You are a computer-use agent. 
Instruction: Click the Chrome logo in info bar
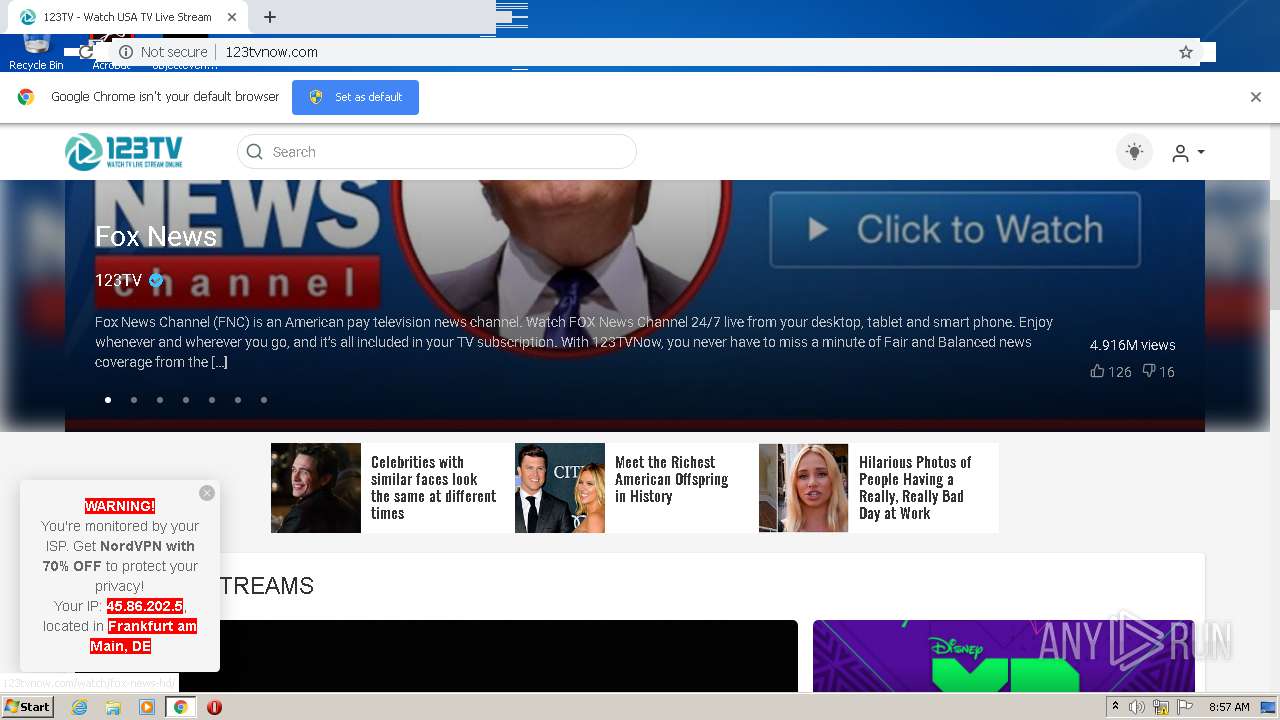tap(26, 97)
